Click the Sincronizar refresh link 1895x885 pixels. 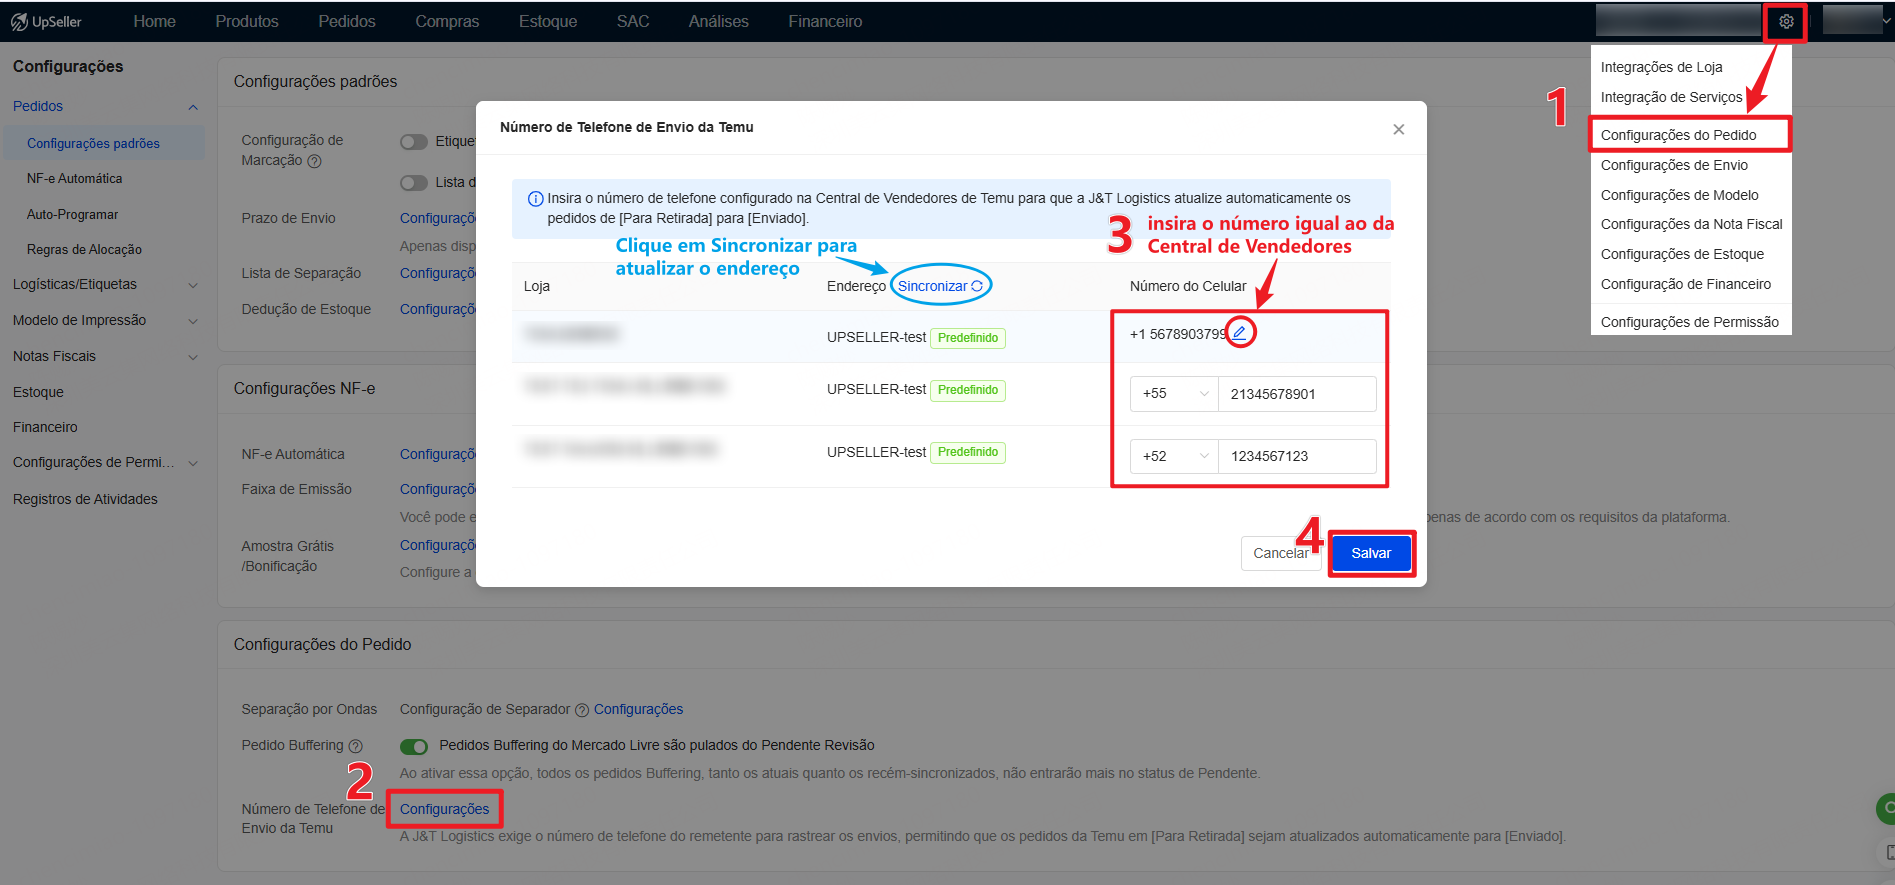click(x=940, y=286)
